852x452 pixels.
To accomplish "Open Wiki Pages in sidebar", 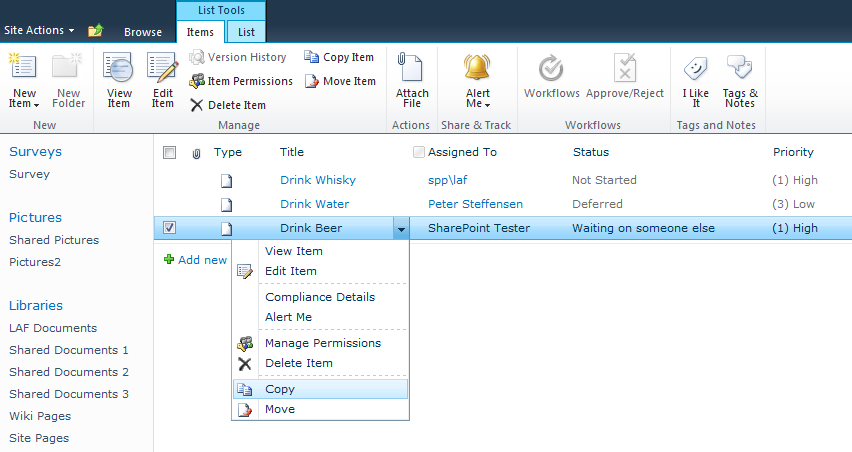I will tap(40, 416).
